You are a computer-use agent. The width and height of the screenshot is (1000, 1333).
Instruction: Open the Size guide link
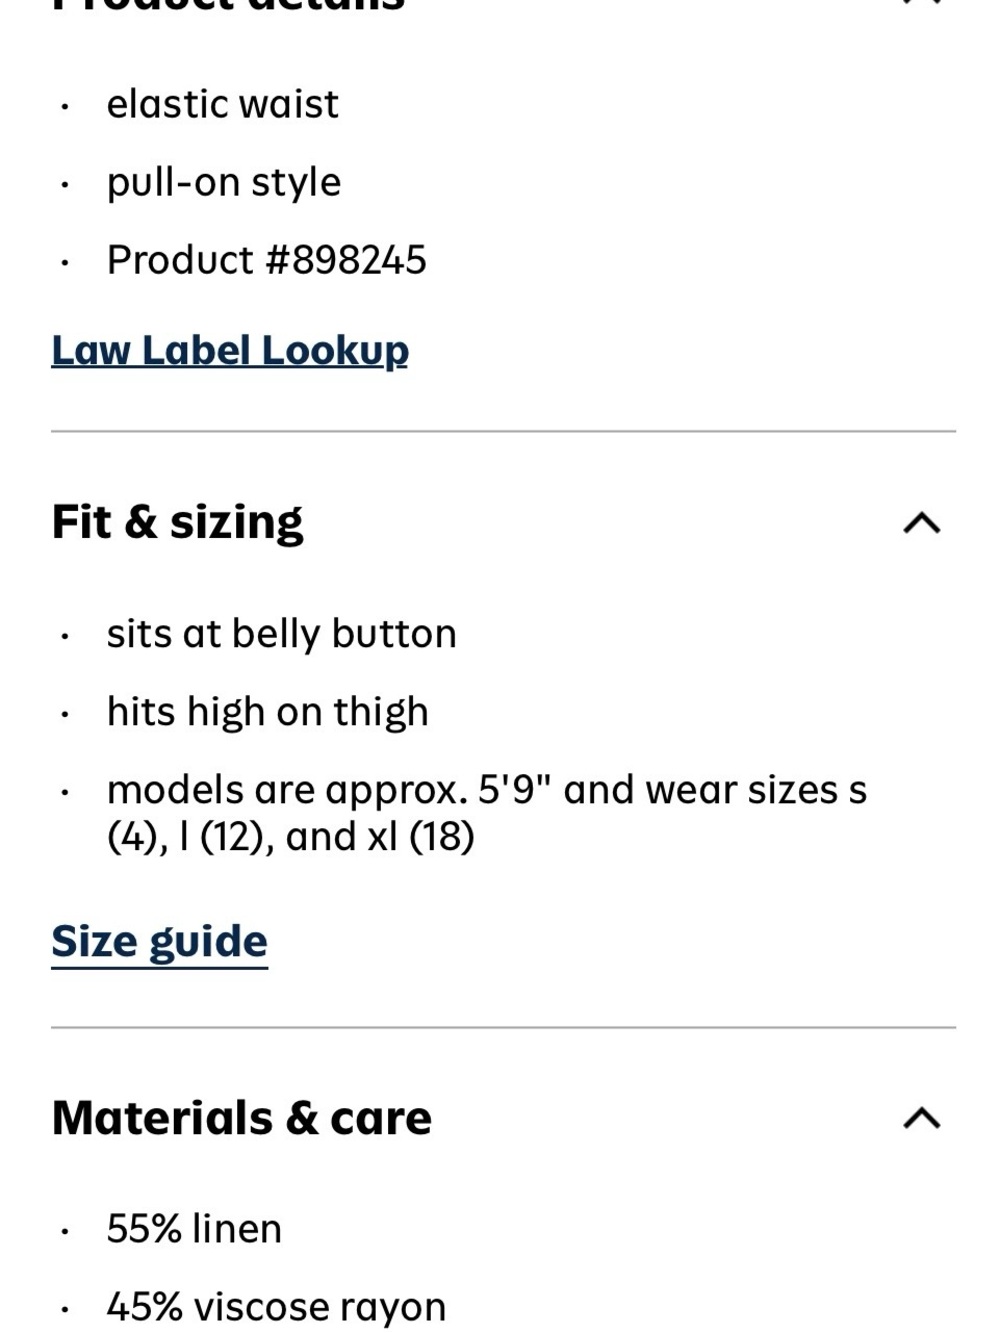[160, 942]
